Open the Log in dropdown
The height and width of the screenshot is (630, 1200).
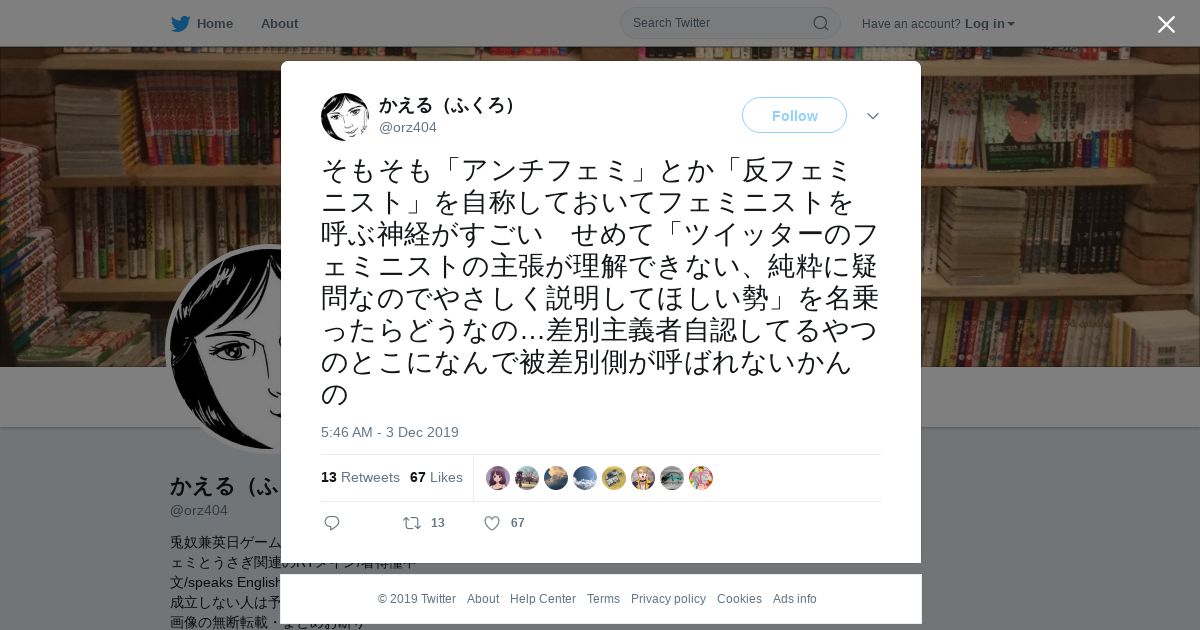pos(990,23)
